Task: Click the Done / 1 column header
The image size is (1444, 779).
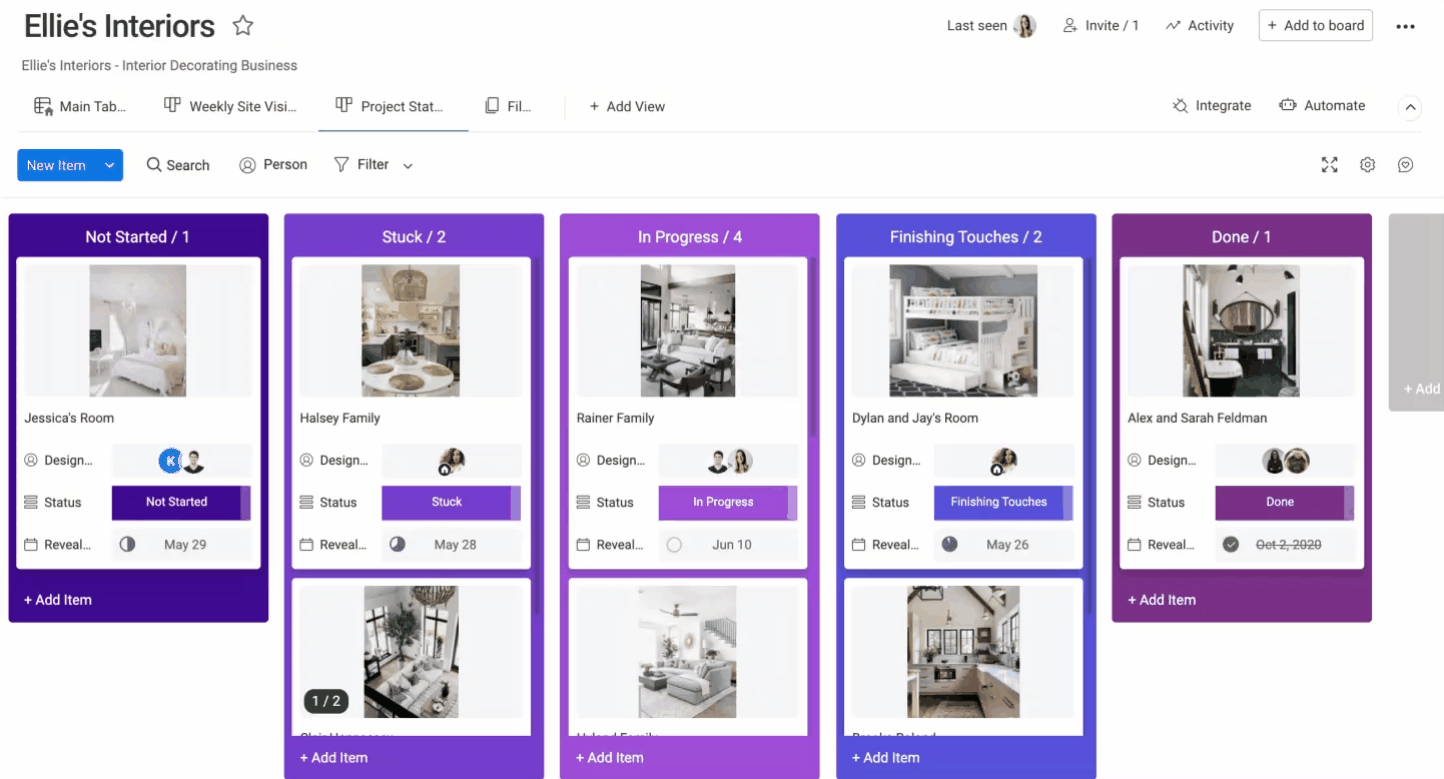Action: [1241, 237]
